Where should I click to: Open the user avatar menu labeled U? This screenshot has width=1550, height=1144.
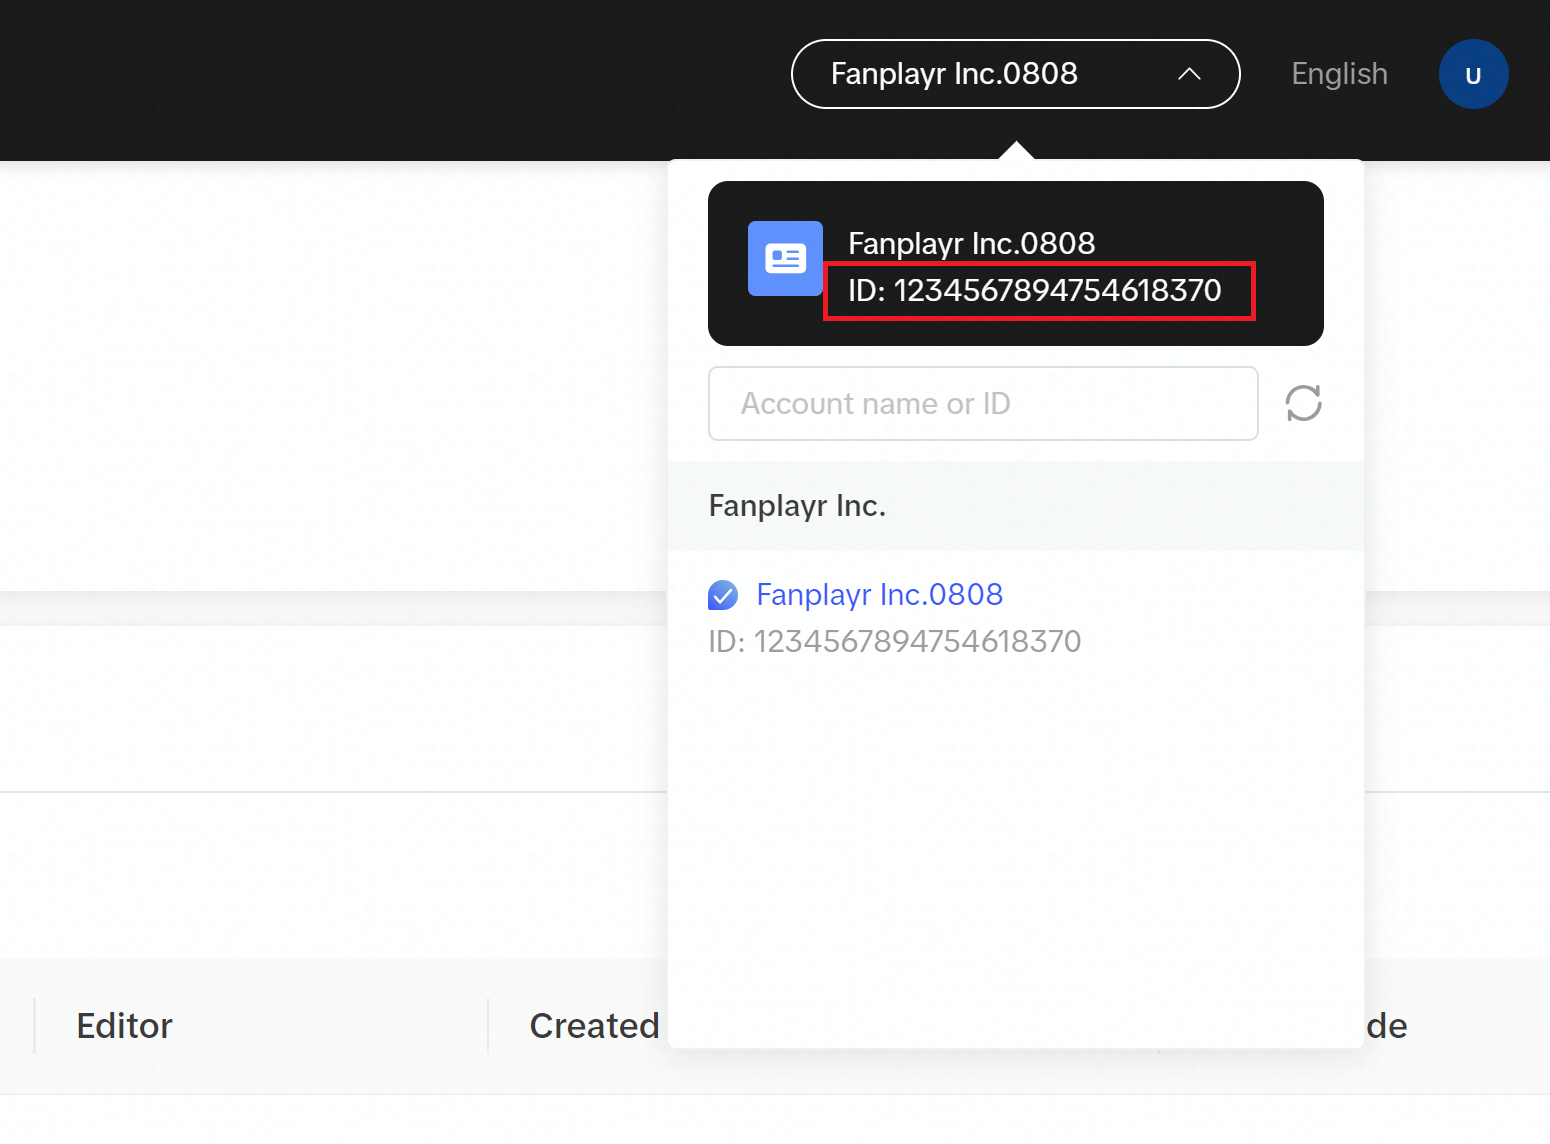(1473, 74)
